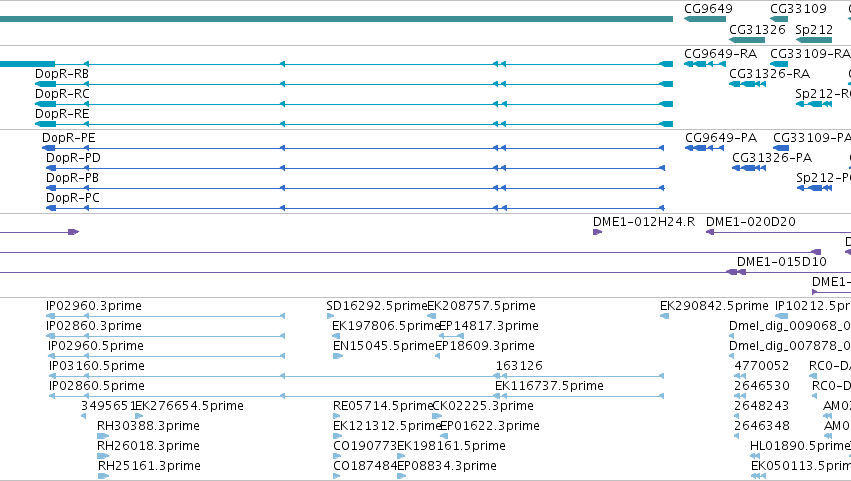The height and width of the screenshot is (481, 851).
Task: Click the IP02860.5prime EST label
Action: [97, 387]
